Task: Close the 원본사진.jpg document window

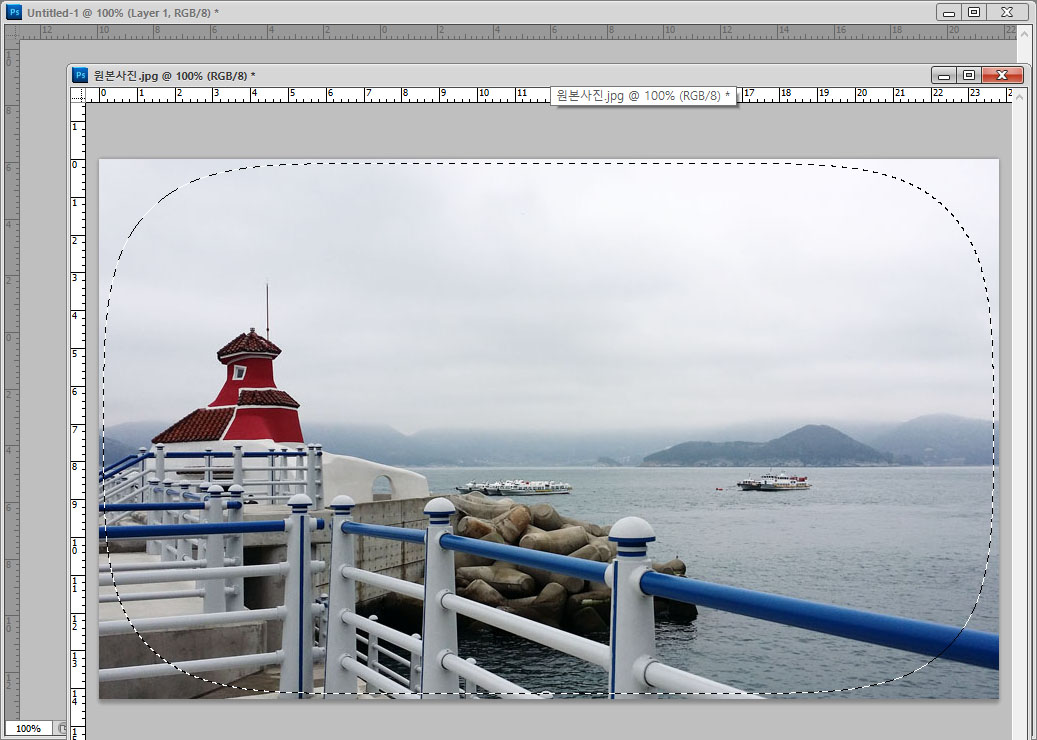Action: (1002, 75)
